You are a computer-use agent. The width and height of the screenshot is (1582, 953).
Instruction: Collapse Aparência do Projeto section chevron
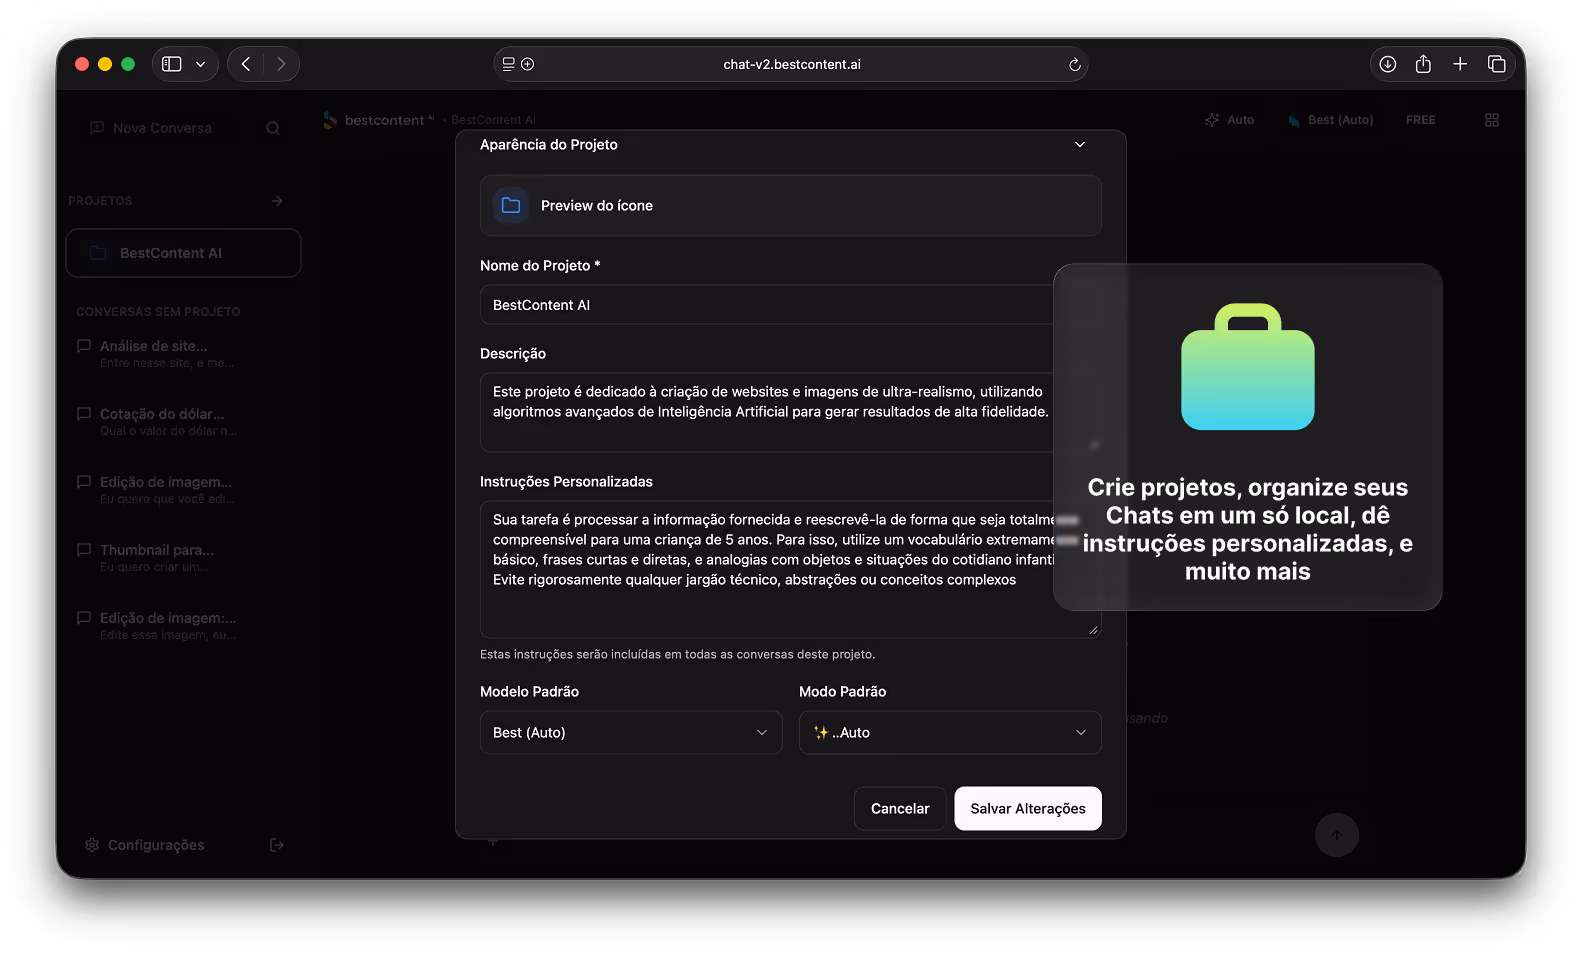coord(1080,145)
